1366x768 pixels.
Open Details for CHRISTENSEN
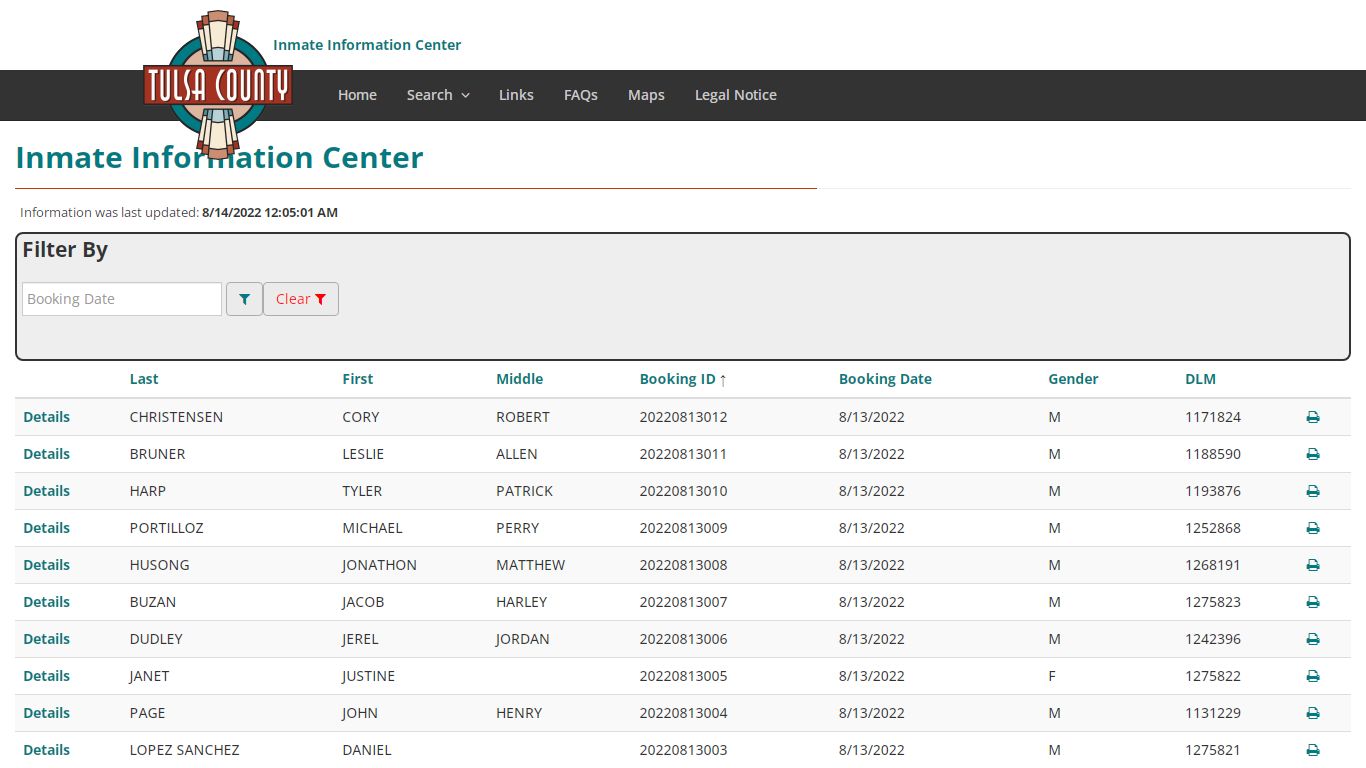(47, 417)
